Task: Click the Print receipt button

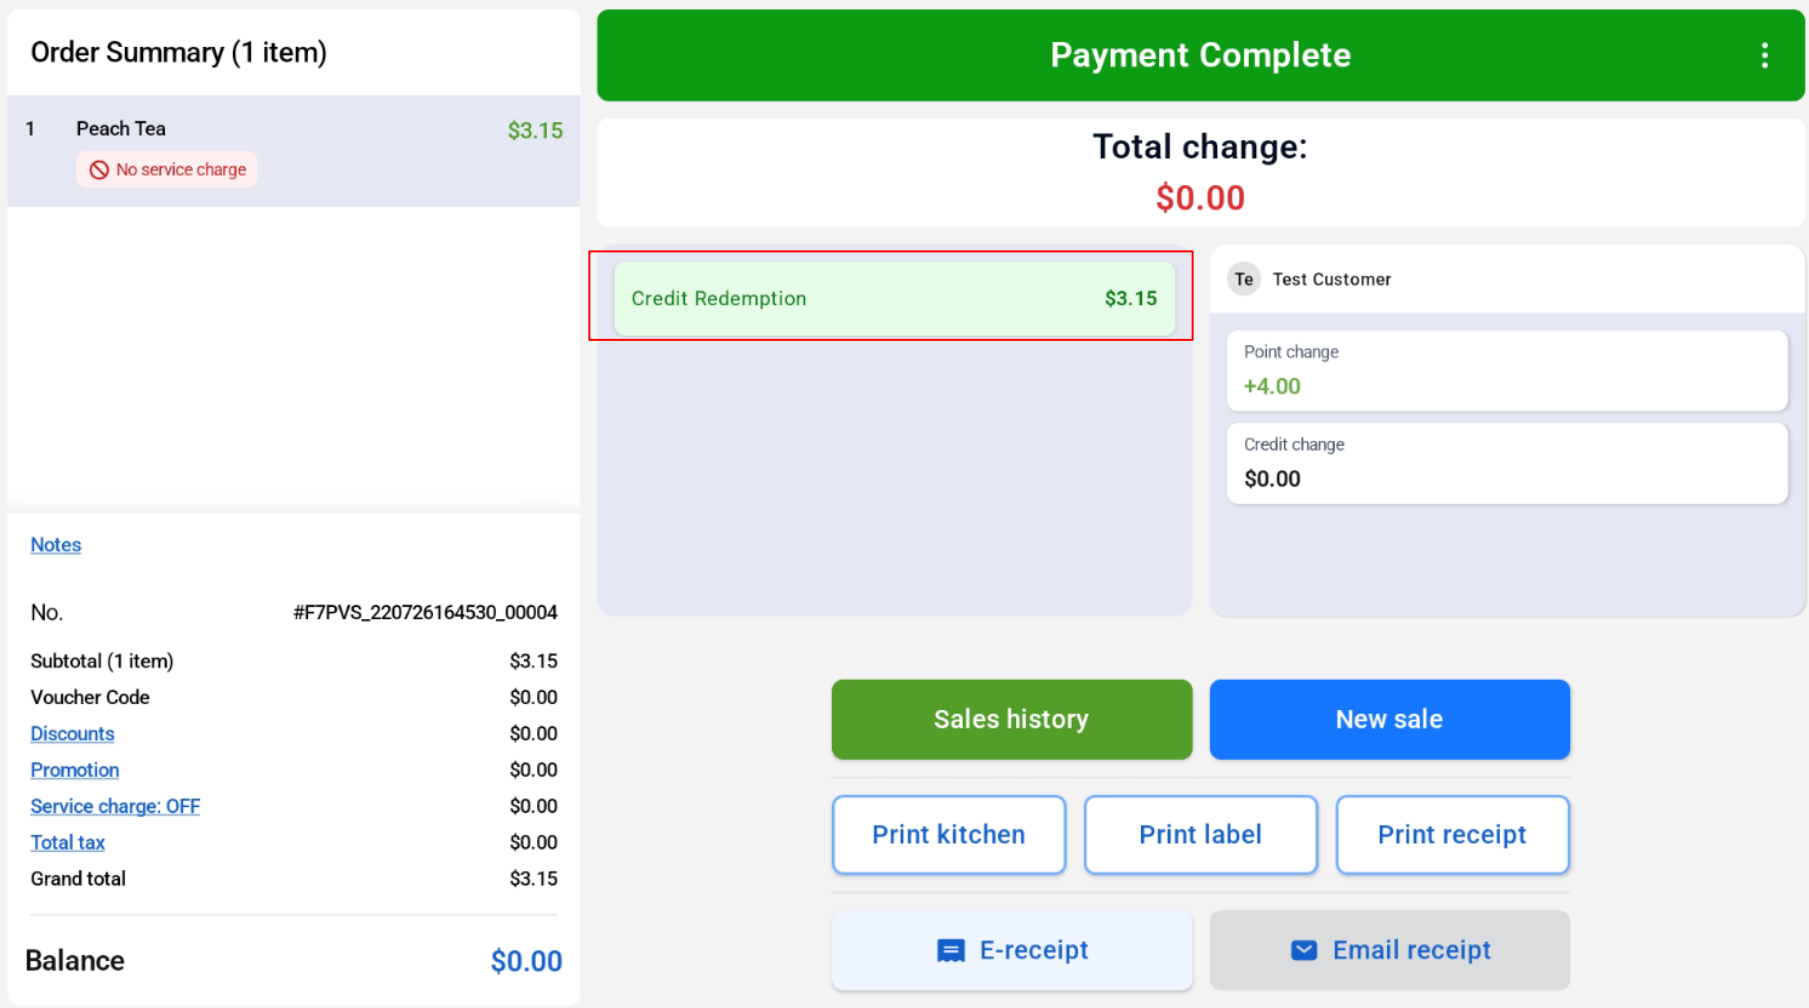Action: pyautogui.click(x=1452, y=835)
